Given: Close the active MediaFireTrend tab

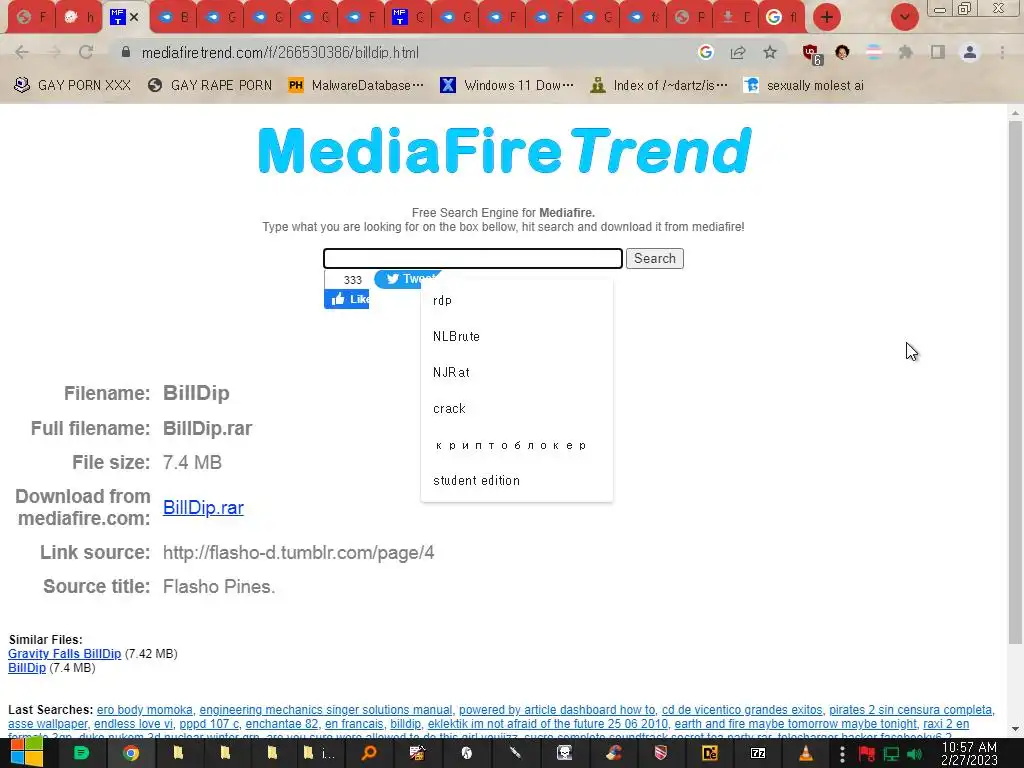Looking at the screenshot, I should pyautogui.click(x=135, y=17).
